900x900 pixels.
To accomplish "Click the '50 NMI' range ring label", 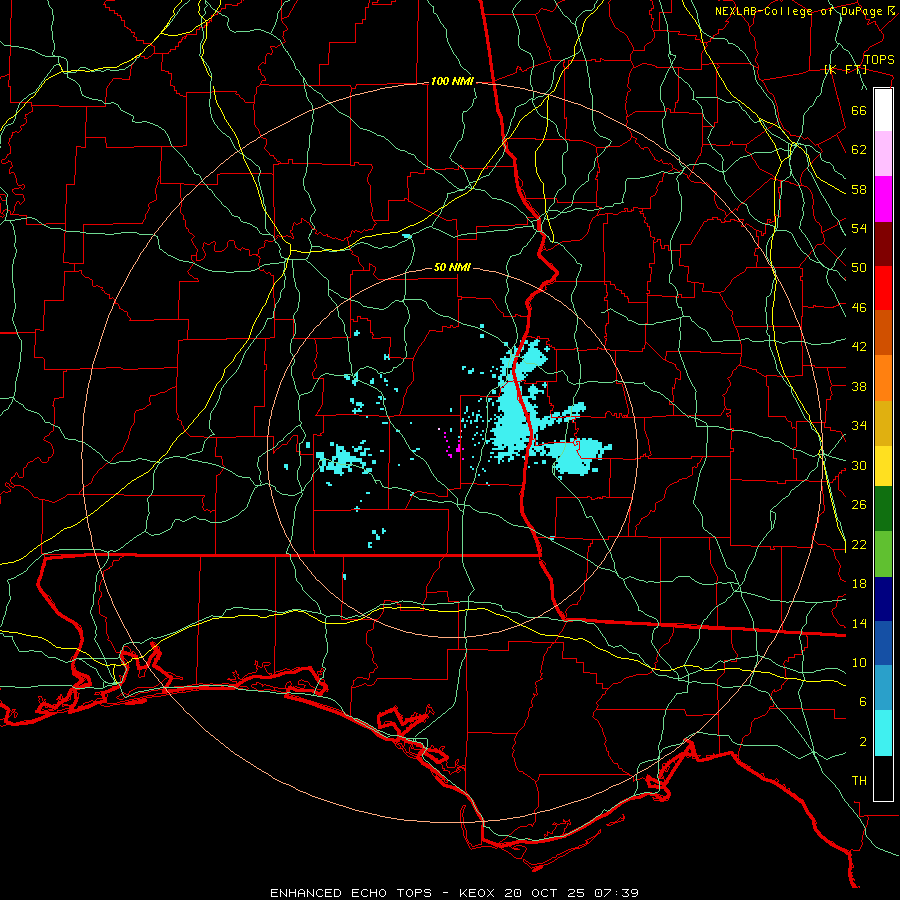I will pos(452,267).
